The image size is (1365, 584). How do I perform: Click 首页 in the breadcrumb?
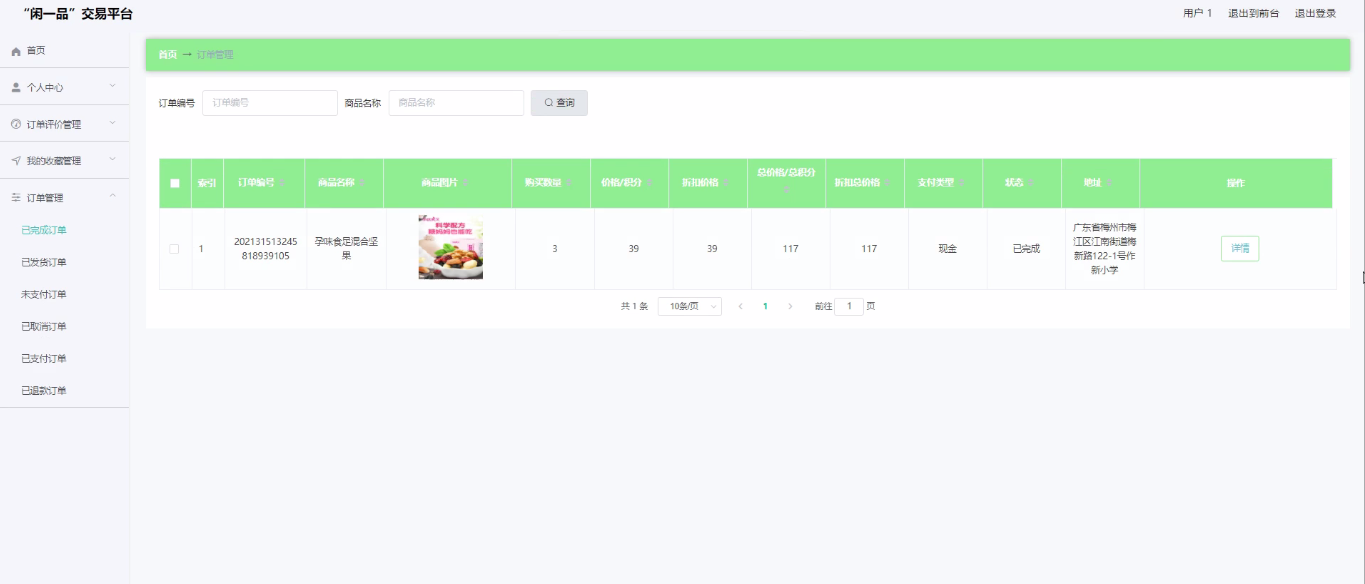coord(168,55)
